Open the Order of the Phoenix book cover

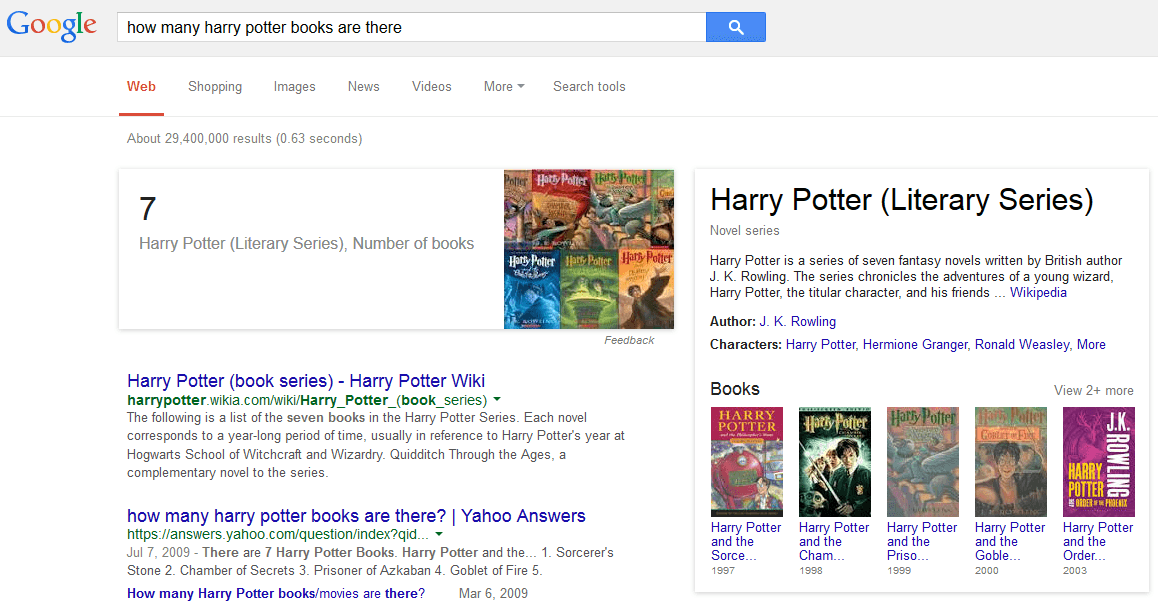[1098, 461]
